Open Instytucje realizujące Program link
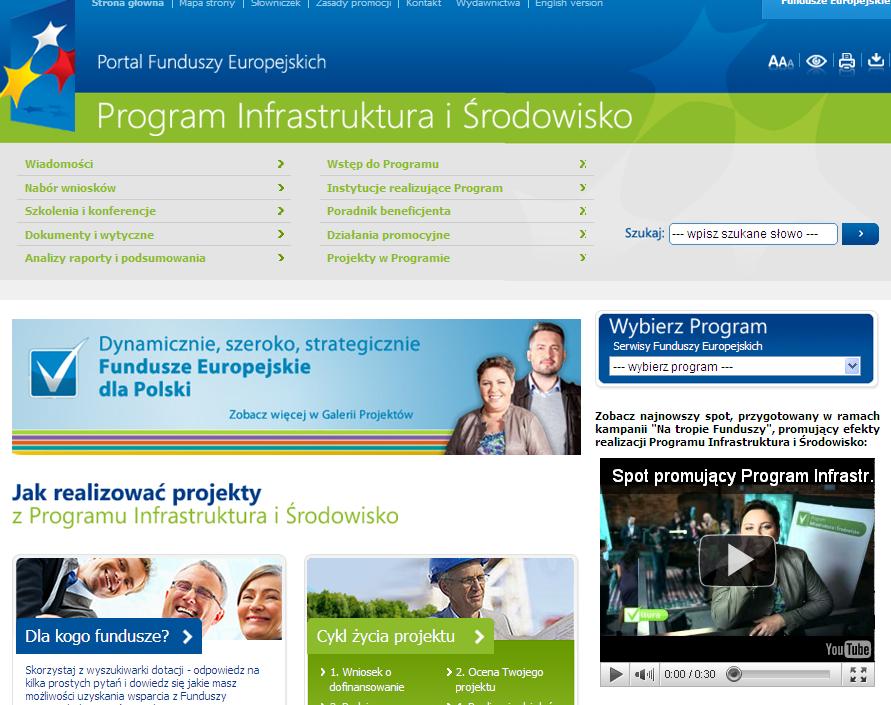 (x=415, y=188)
